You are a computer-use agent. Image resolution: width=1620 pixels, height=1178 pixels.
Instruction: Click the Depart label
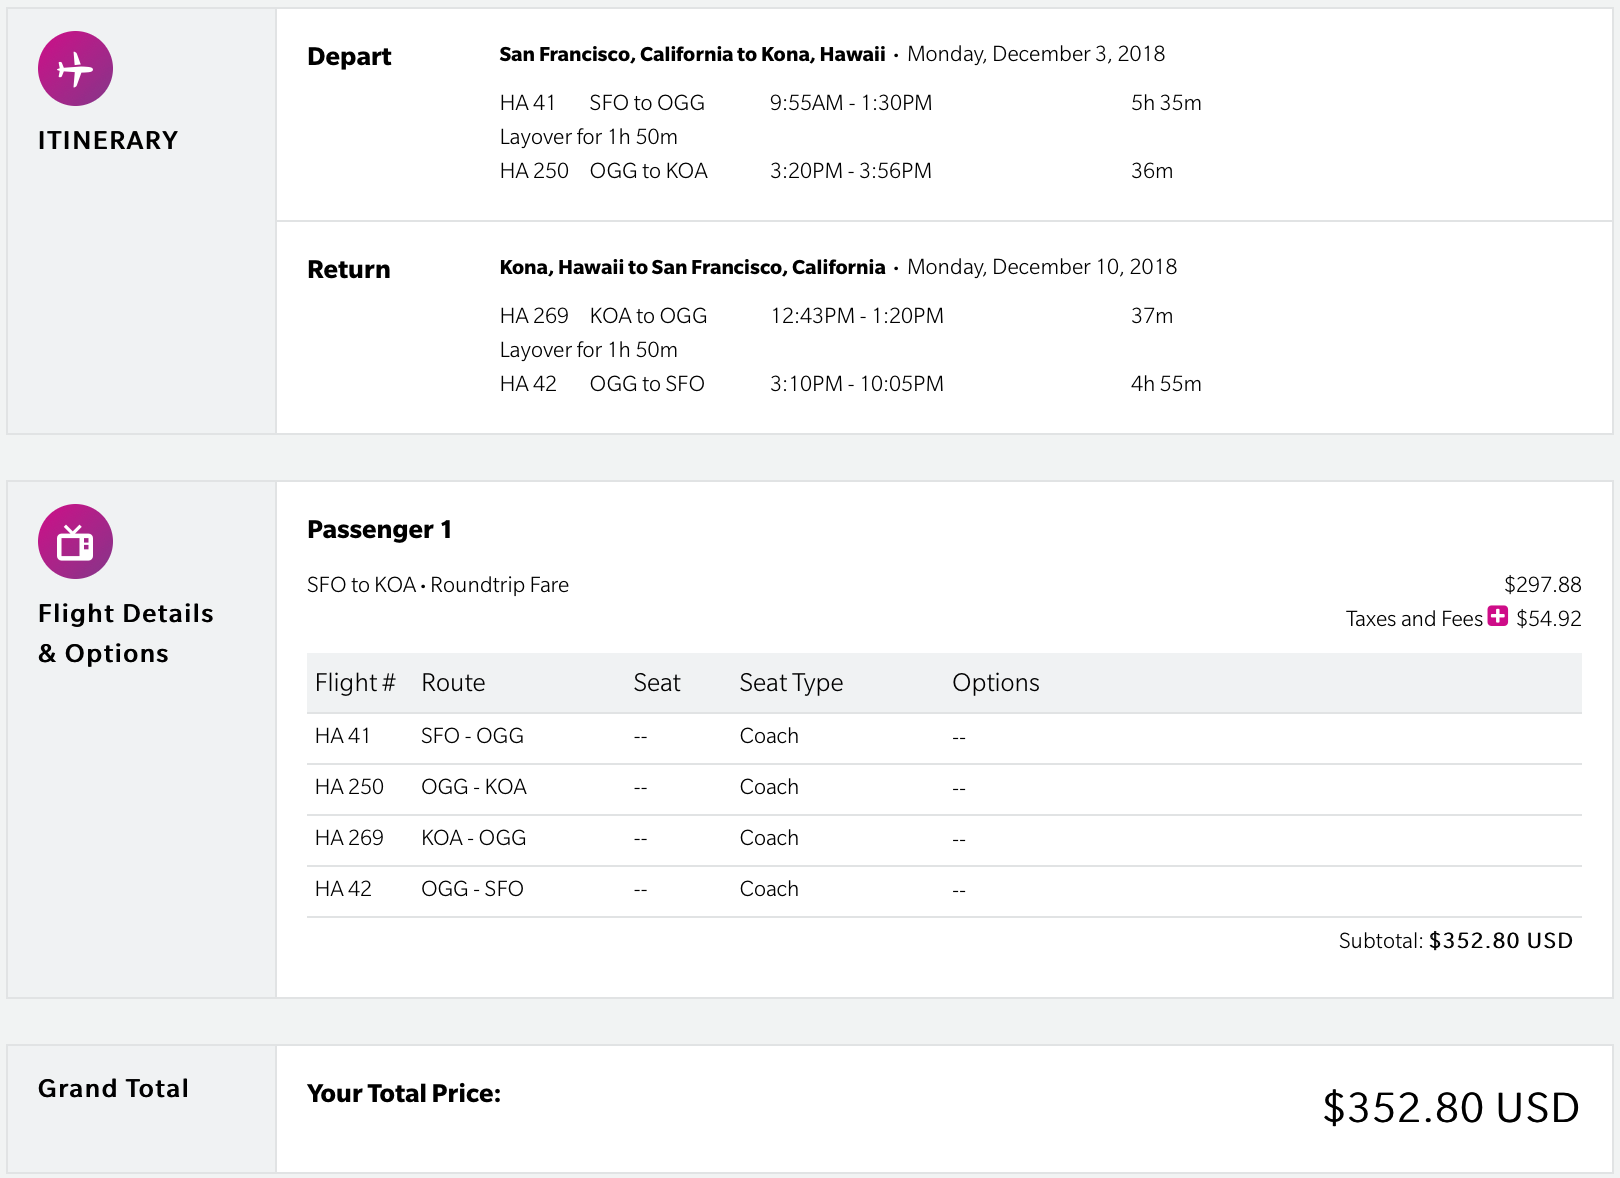(349, 57)
